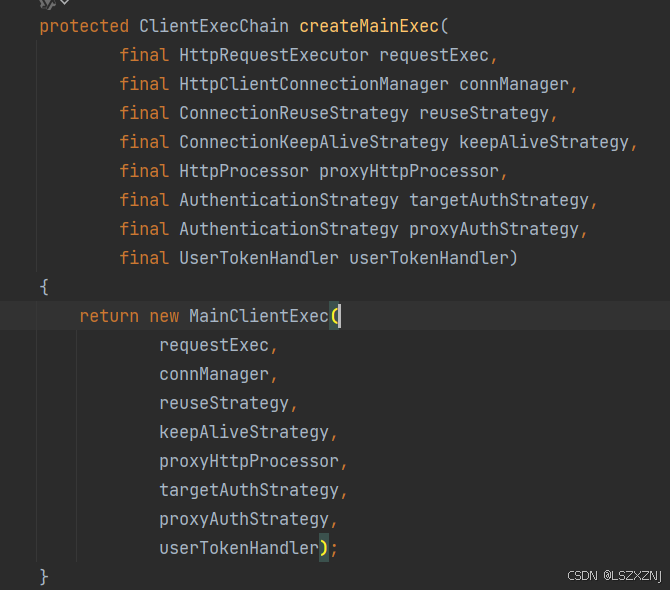Click AuthenticationStrategy before targetAuthStrategy
Viewport: 670px width, 590px height.
click(289, 201)
